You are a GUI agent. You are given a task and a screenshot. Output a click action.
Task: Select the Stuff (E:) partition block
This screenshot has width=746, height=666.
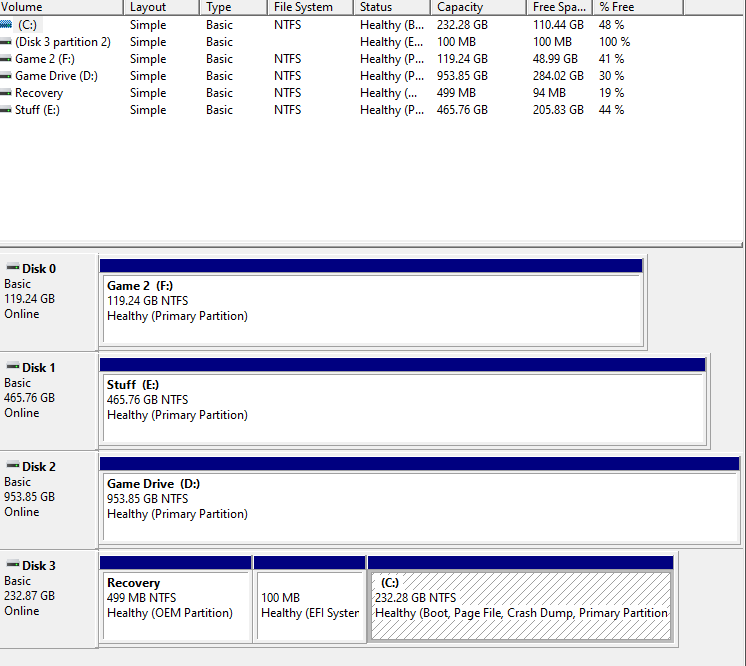402,402
